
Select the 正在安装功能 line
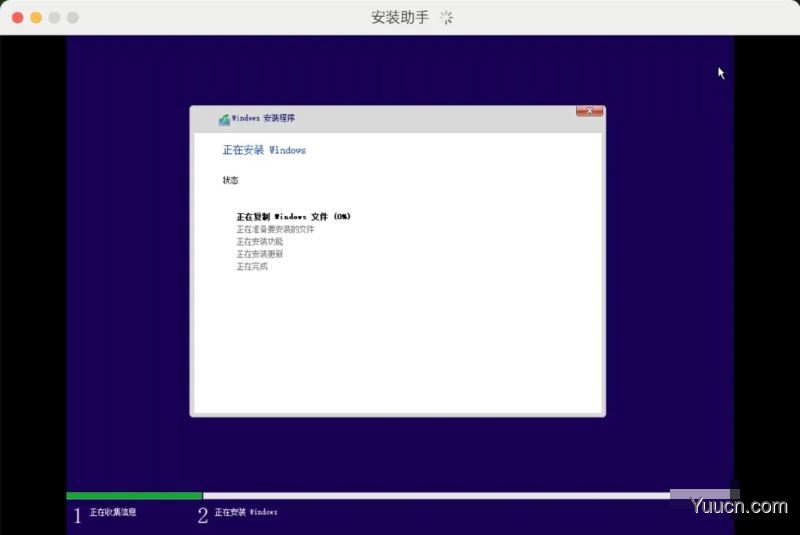pos(260,241)
